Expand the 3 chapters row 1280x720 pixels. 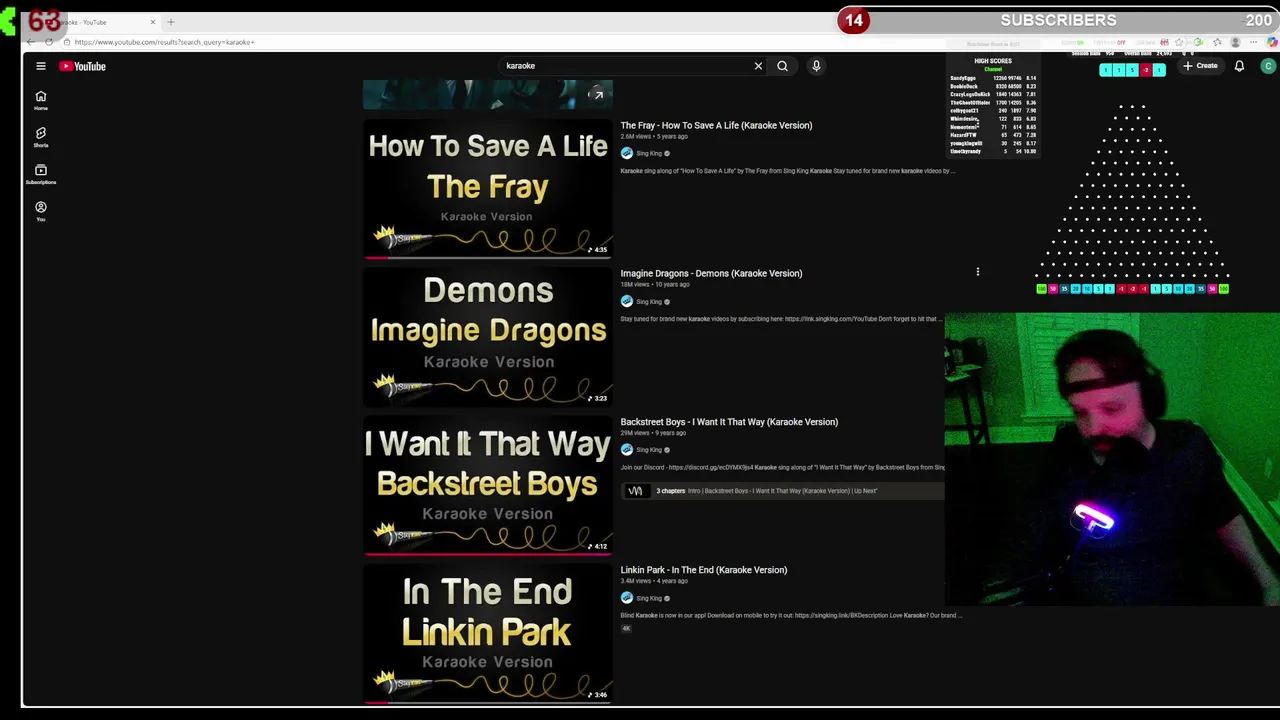click(783, 491)
